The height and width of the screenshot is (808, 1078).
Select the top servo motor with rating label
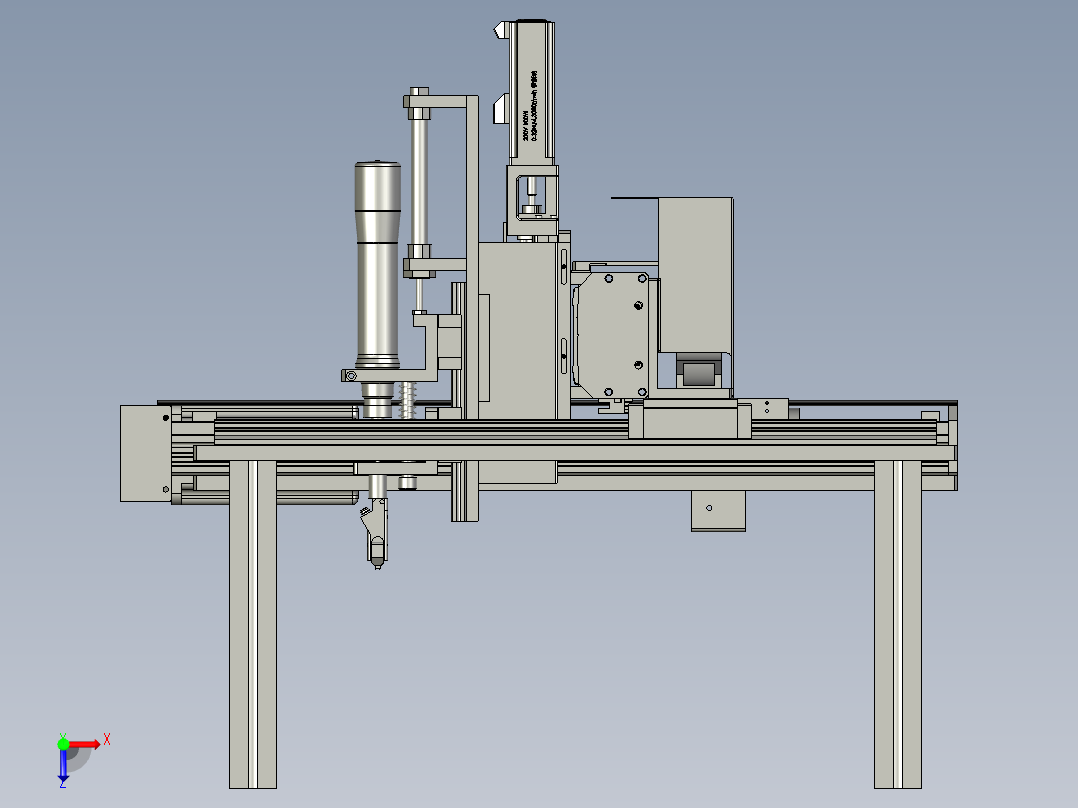click(531, 91)
